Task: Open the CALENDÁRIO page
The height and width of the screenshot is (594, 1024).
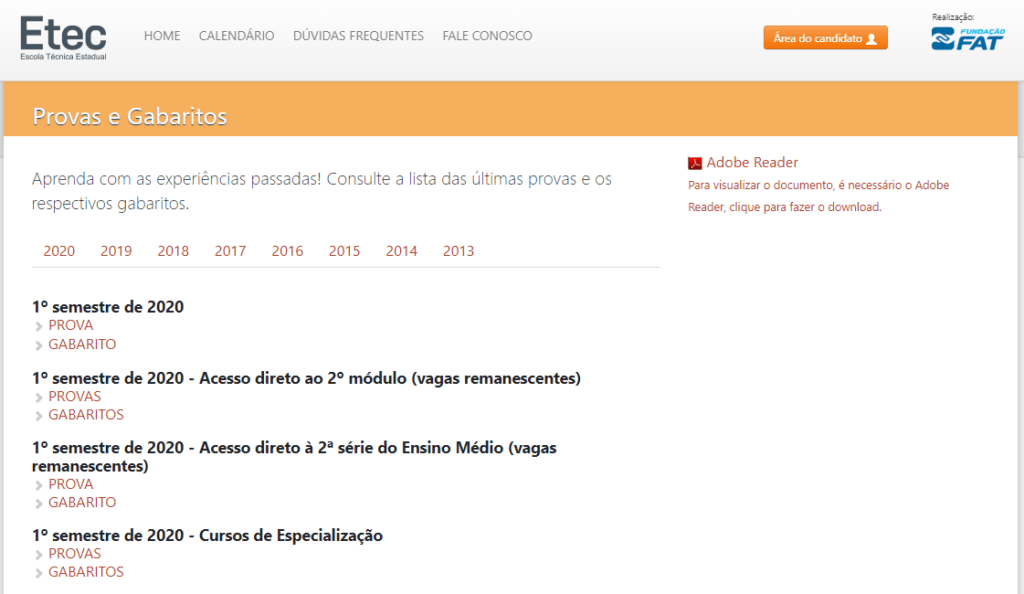Action: [x=236, y=36]
